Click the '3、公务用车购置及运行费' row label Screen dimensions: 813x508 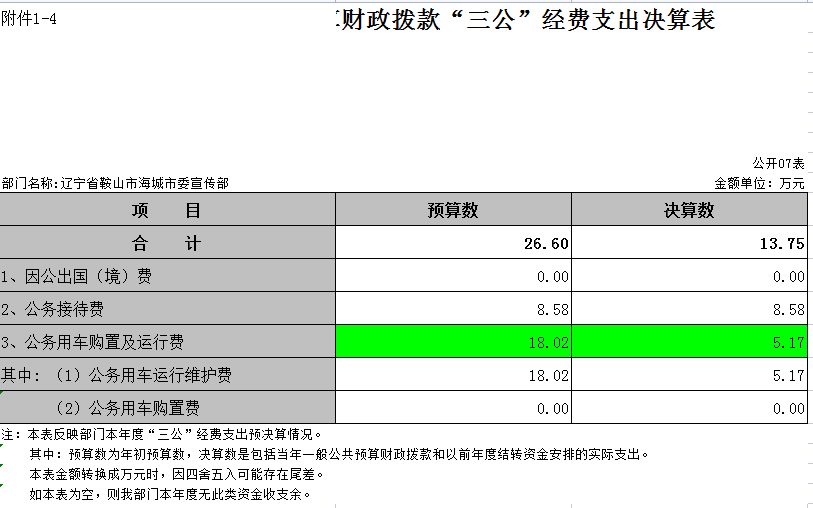pyautogui.click(x=167, y=342)
